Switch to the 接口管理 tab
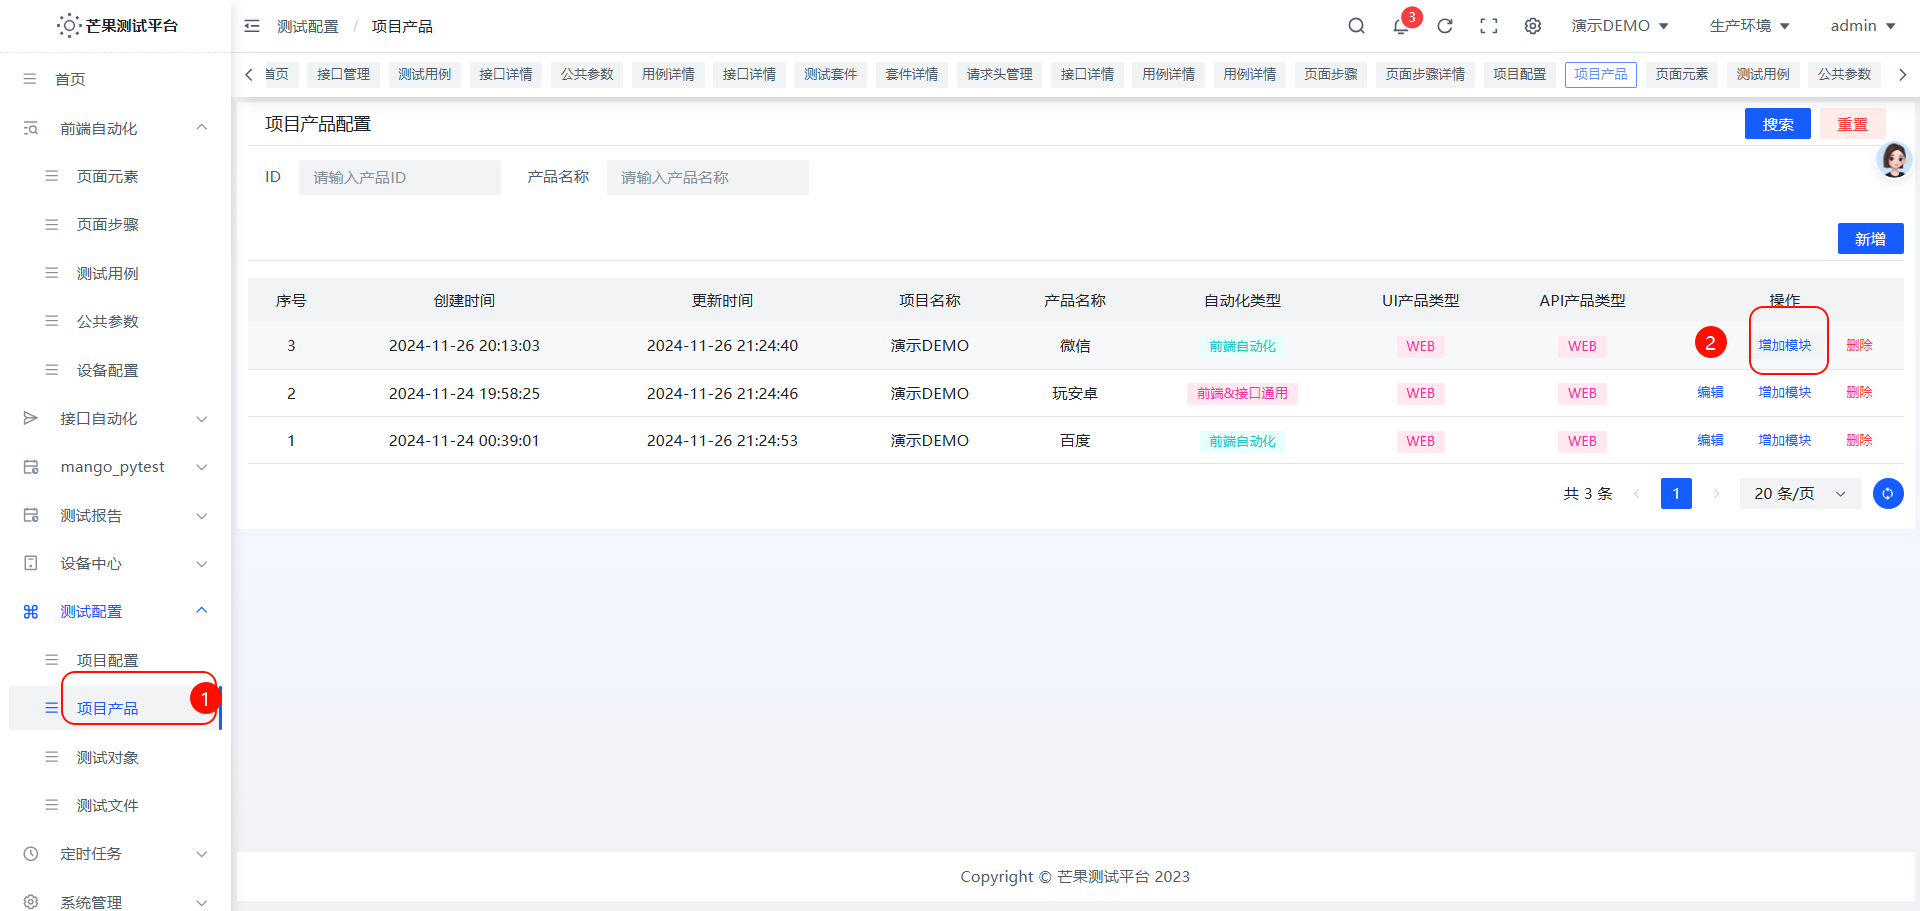Image resolution: width=1920 pixels, height=911 pixels. pos(342,74)
